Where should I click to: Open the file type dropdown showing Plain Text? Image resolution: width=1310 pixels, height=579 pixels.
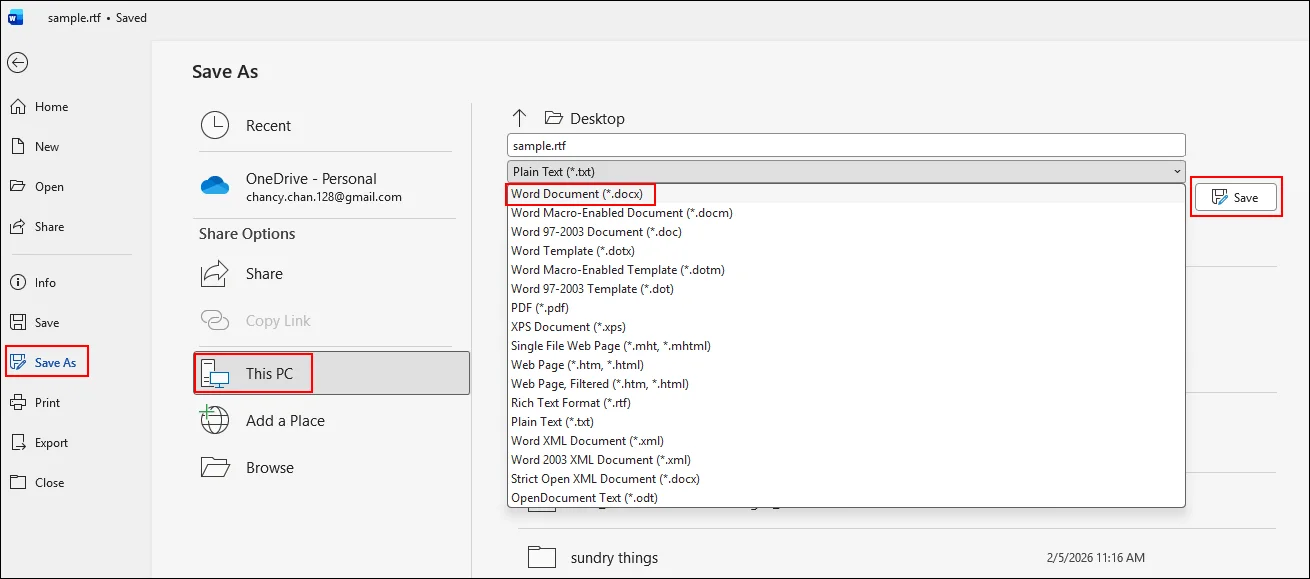pyautogui.click(x=846, y=171)
